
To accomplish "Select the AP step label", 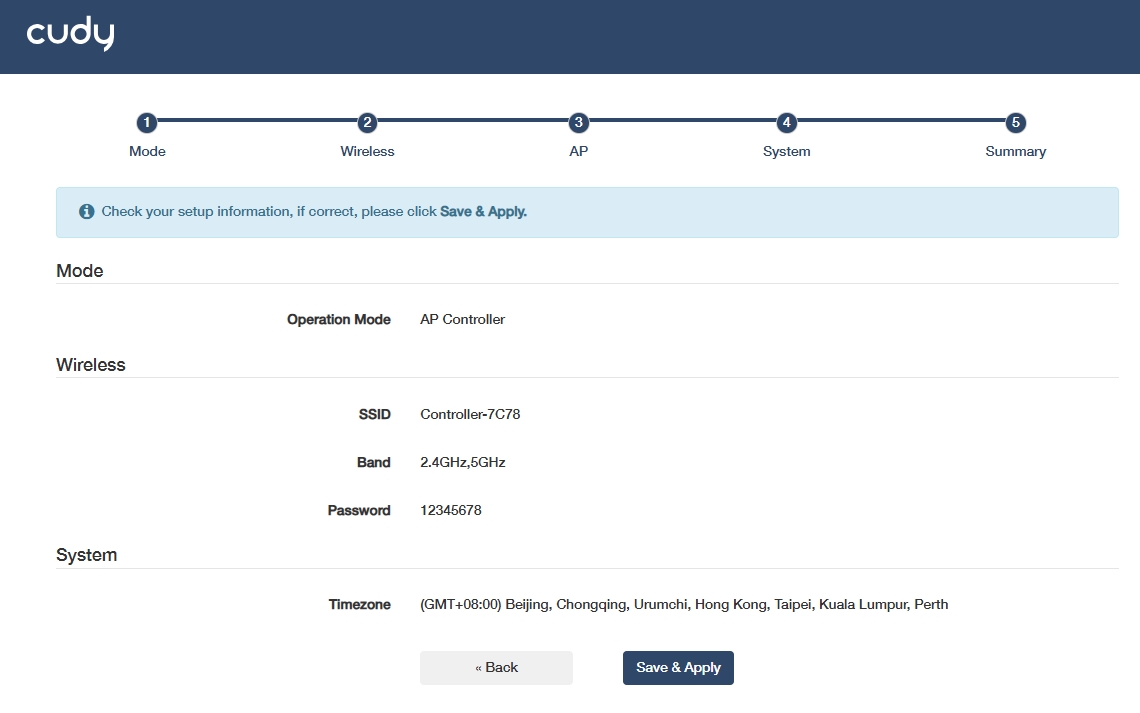I will point(579,151).
